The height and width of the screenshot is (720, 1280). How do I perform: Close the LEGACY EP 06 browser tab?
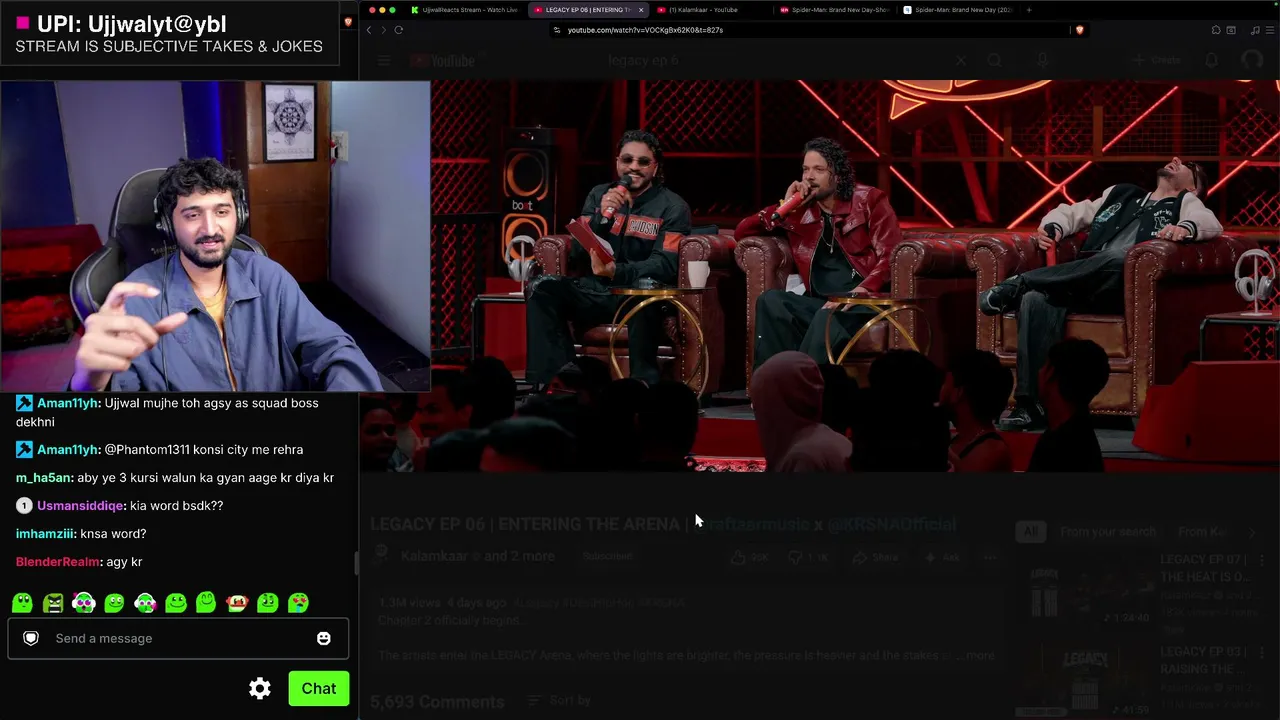(x=641, y=10)
